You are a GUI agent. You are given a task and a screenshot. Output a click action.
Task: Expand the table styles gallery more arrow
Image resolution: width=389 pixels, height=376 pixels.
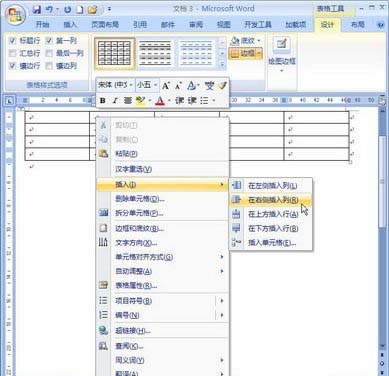[x=222, y=64]
